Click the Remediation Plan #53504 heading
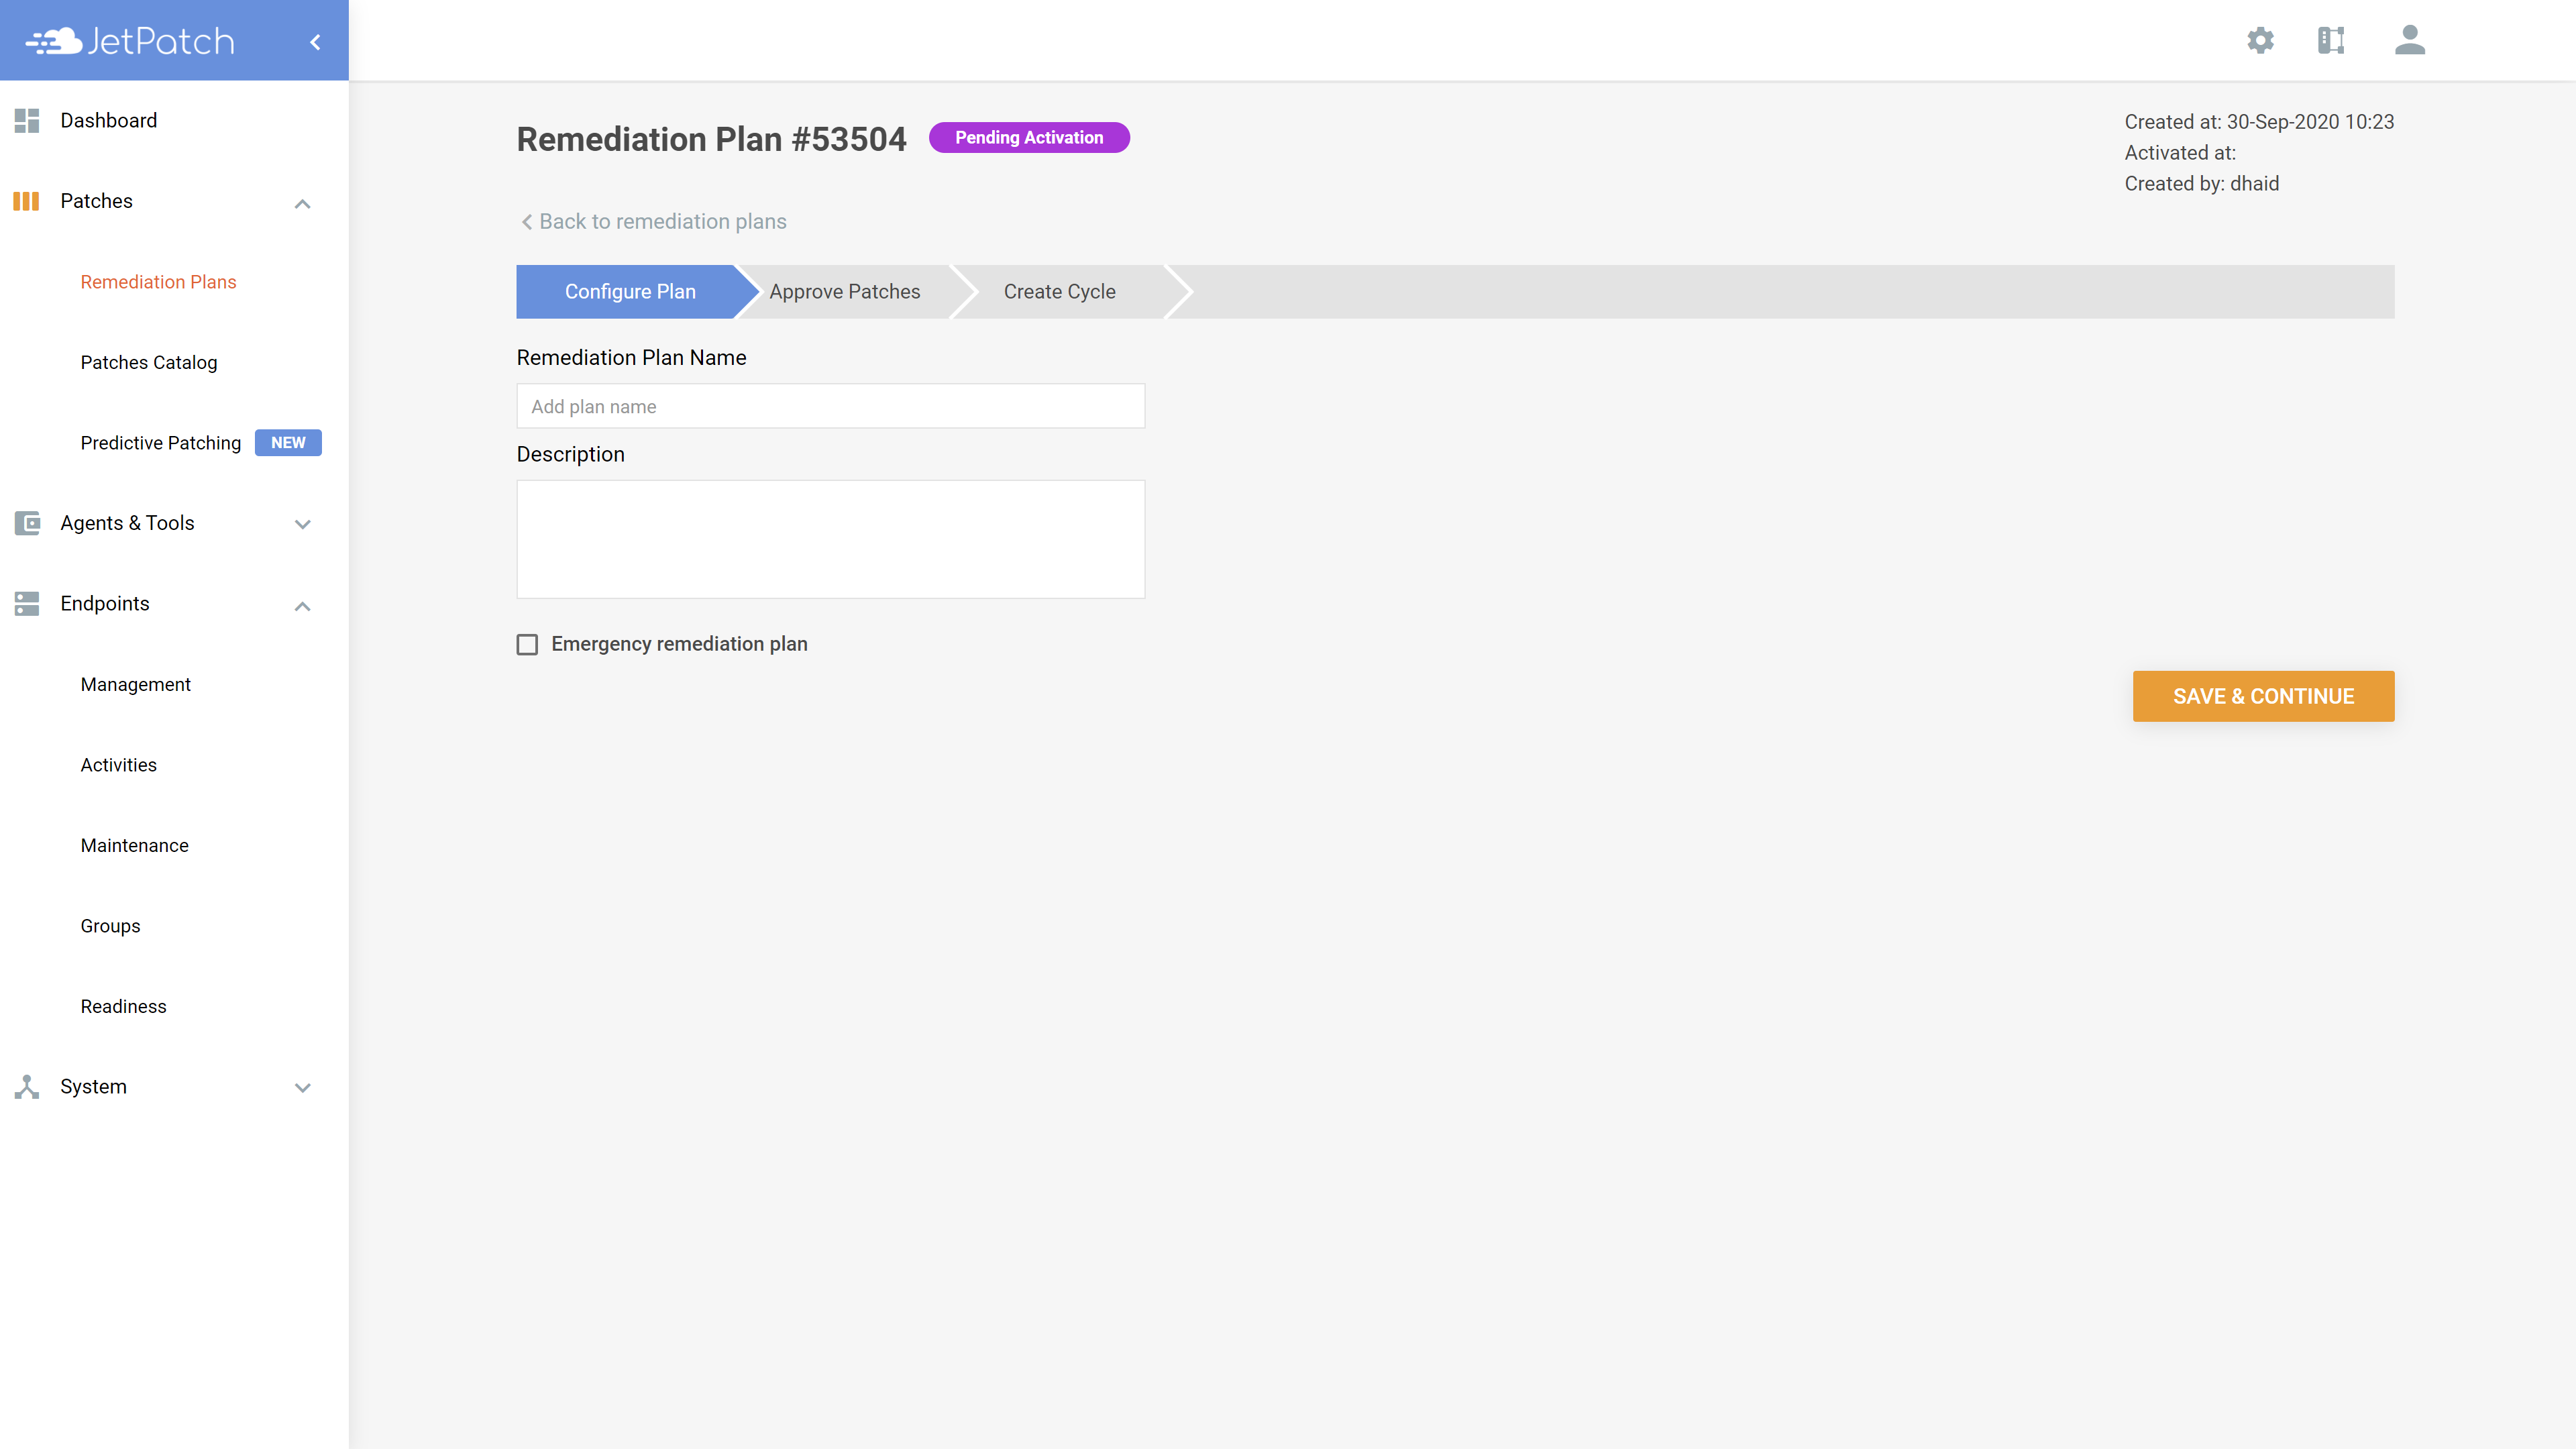This screenshot has height=1449, width=2576. coord(711,139)
